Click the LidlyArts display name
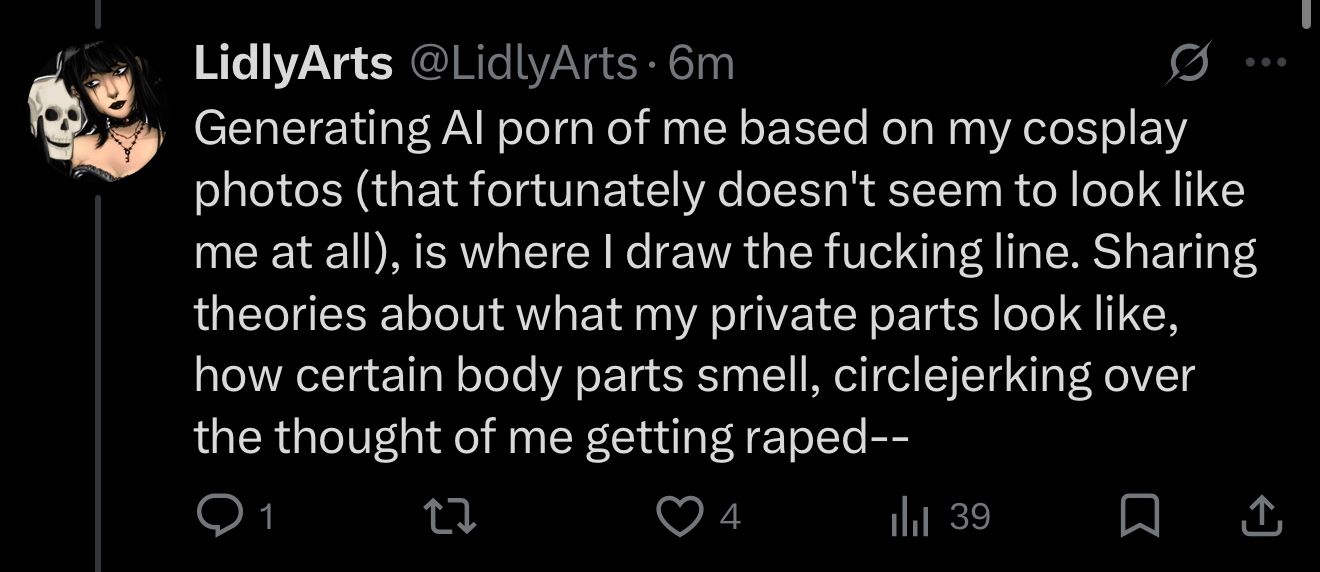This screenshot has width=1320, height=572. point(292,64)
